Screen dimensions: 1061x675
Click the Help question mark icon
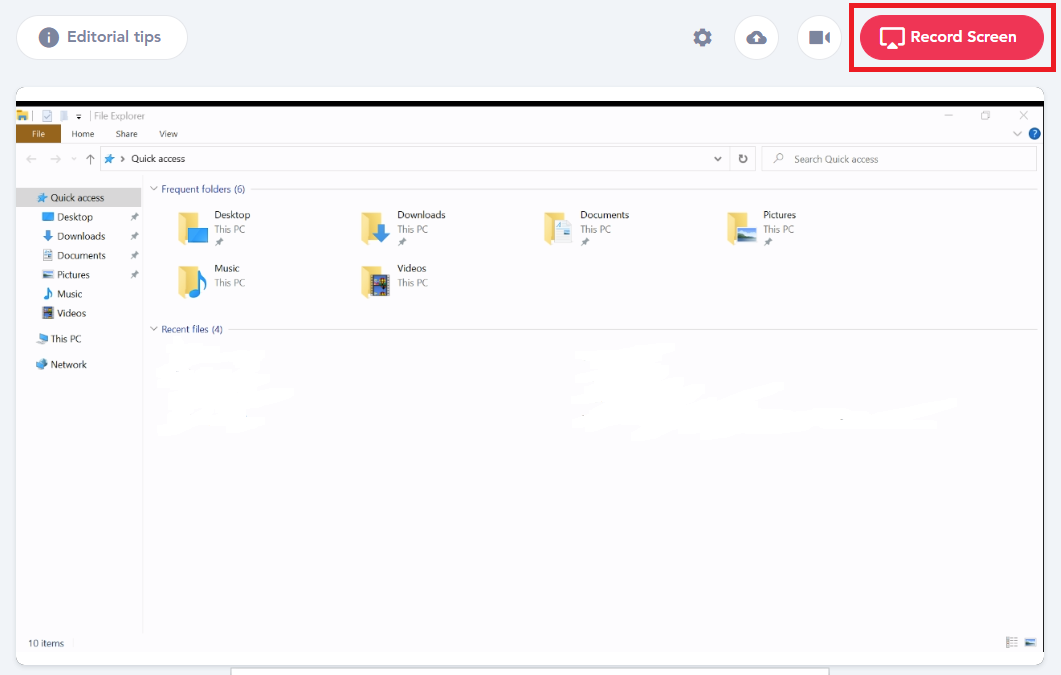point(1035,134)
